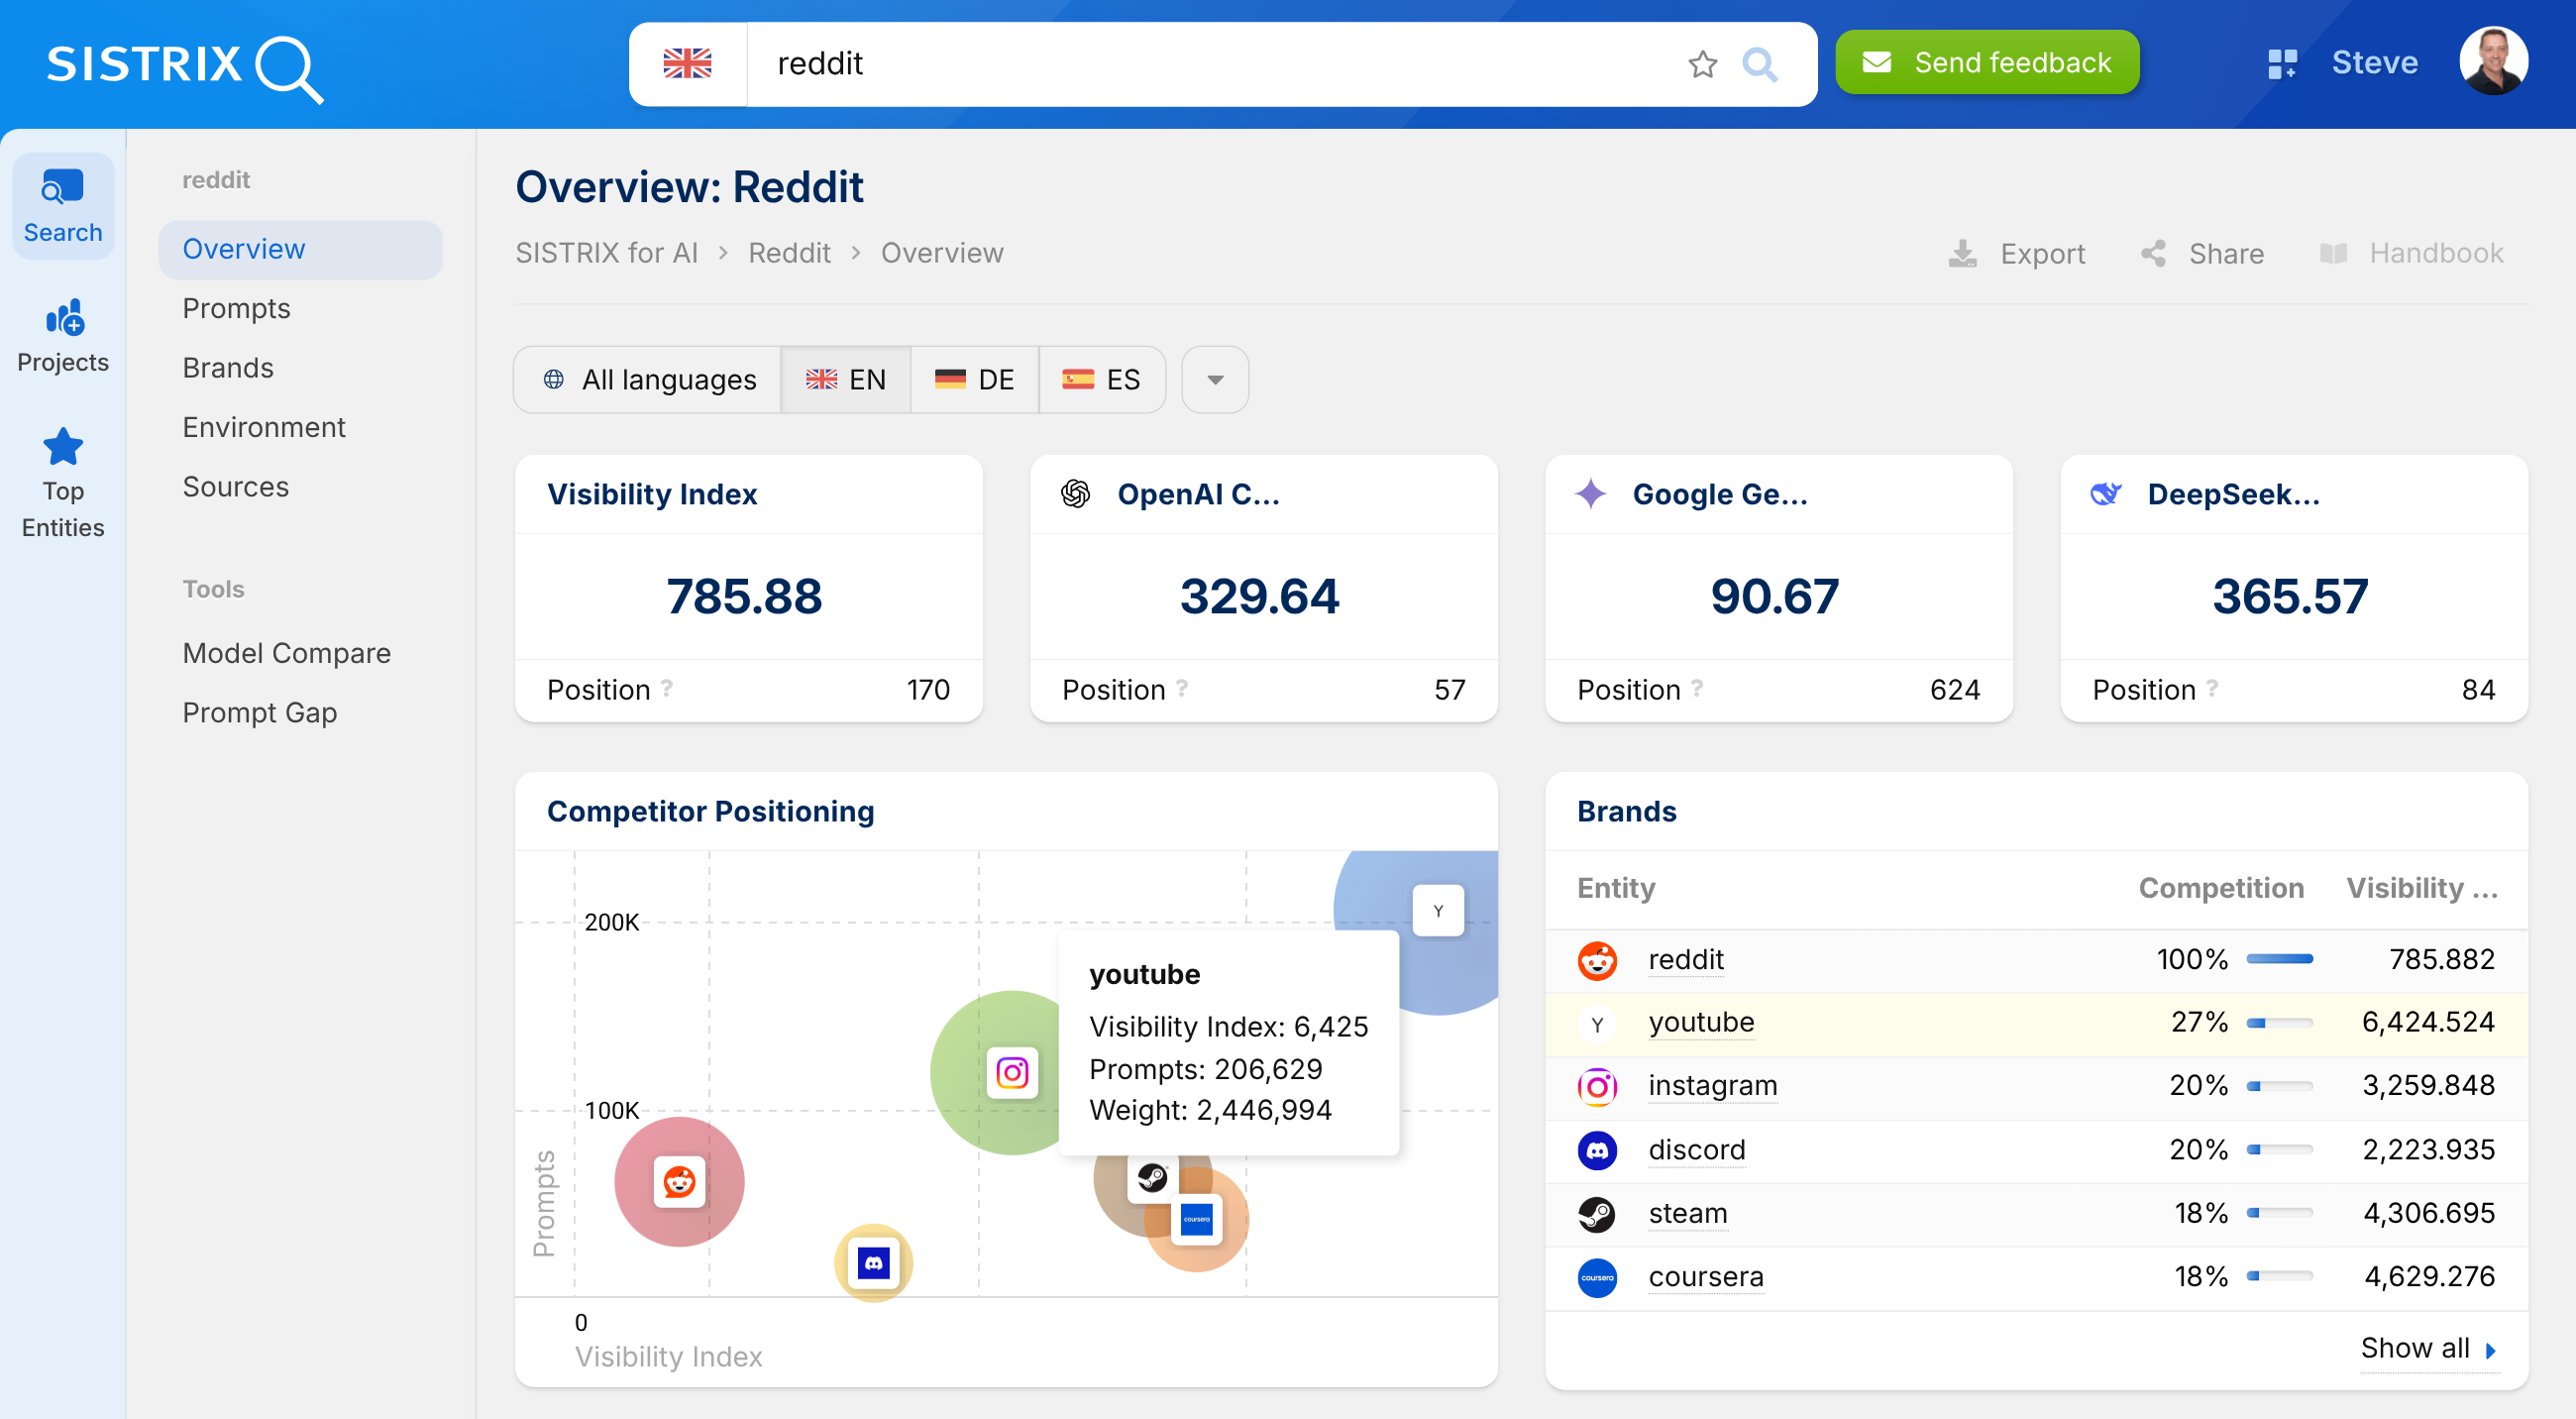Click the Brands panel heading
Image resolution: width=2576 pixels, height=1419 pixels.
pos(1626,811)
